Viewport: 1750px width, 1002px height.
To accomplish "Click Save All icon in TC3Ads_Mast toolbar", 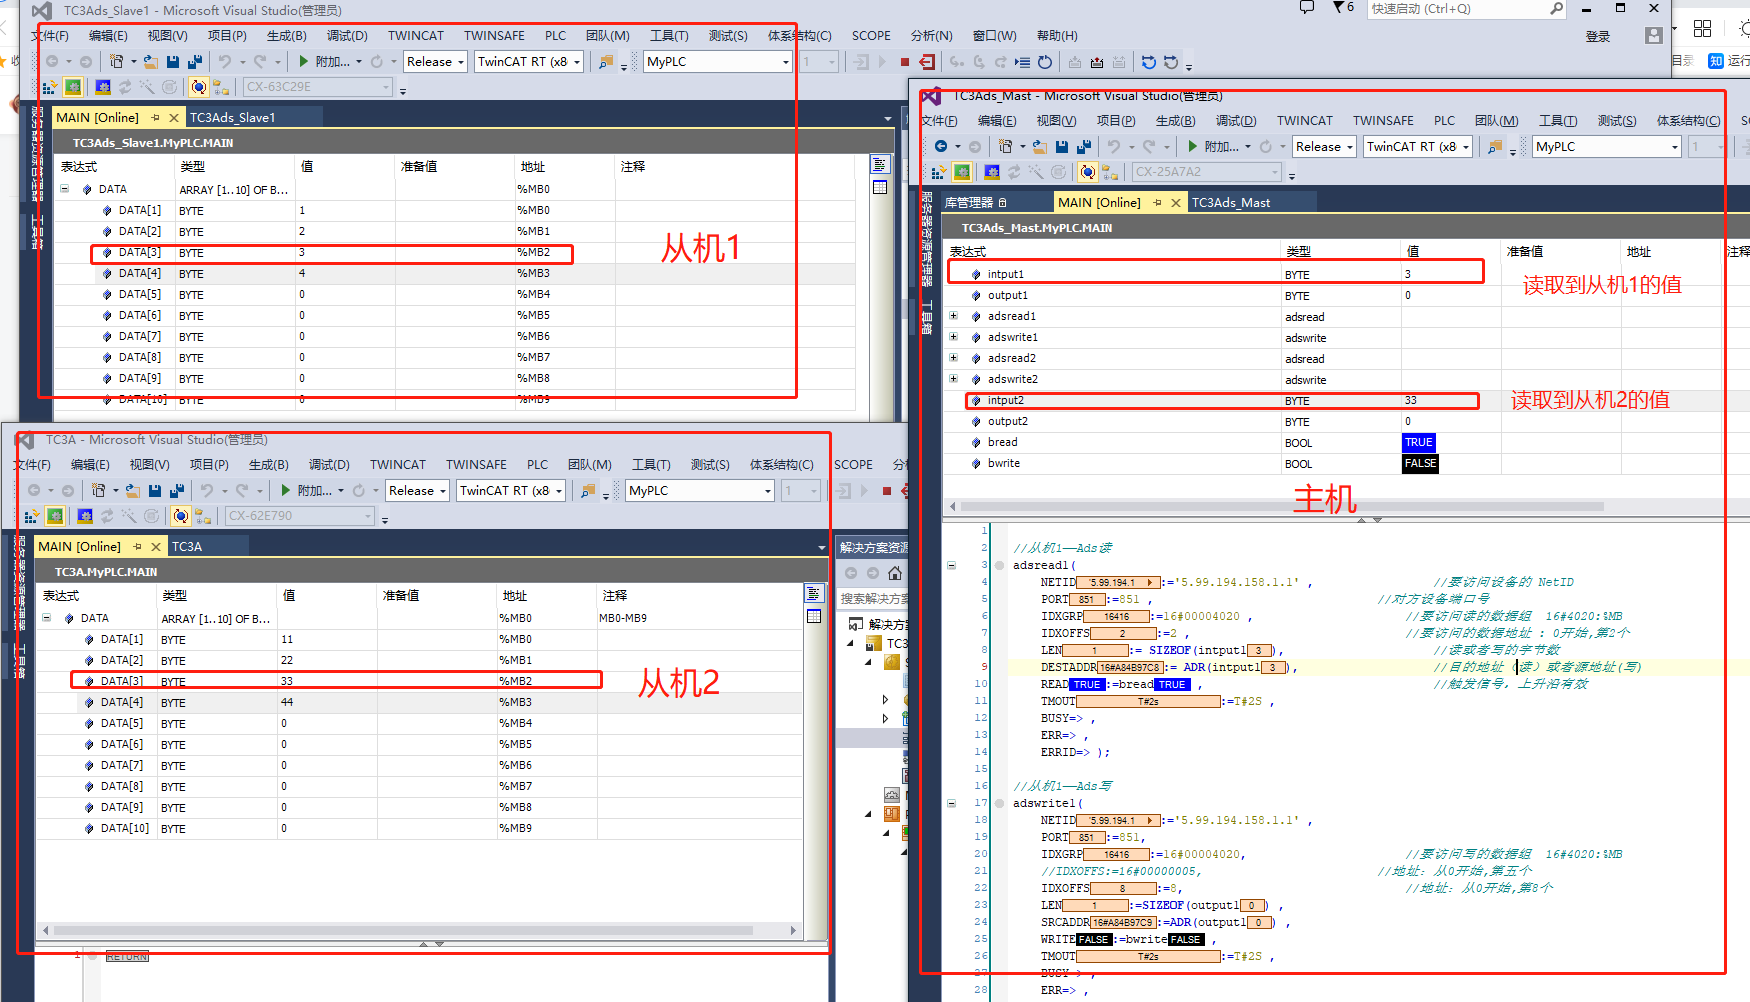I will pyautogui.click(x=1084, y=147).
